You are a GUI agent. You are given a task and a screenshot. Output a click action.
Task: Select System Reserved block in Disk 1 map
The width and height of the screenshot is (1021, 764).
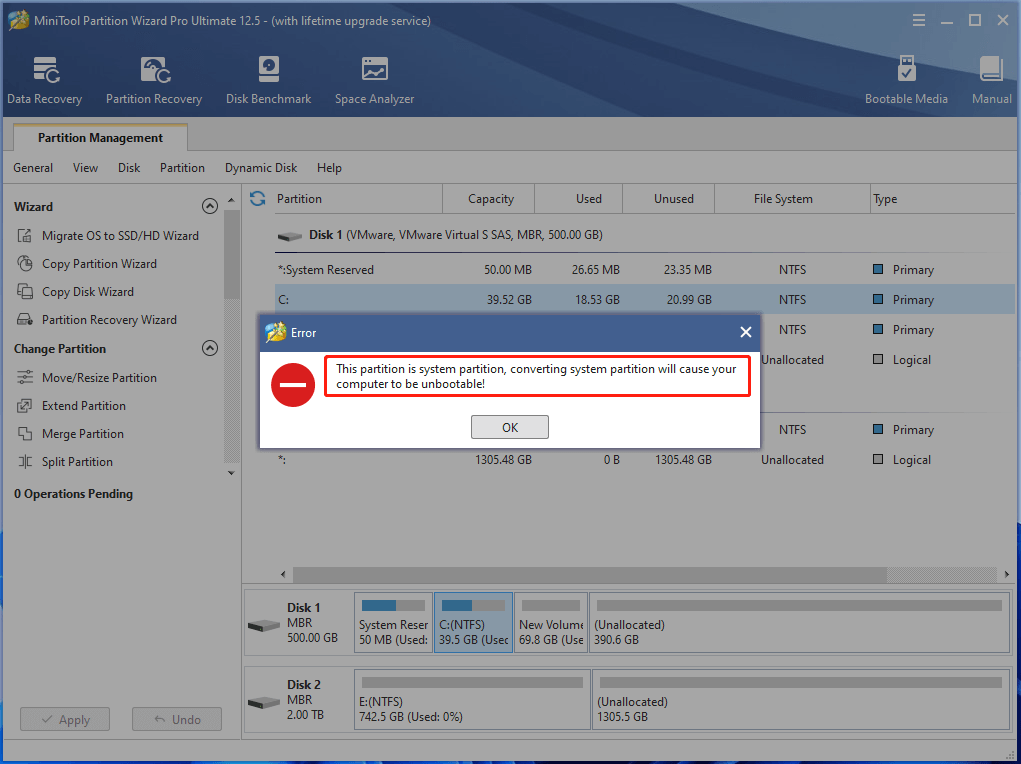click(x=393, y=622)
